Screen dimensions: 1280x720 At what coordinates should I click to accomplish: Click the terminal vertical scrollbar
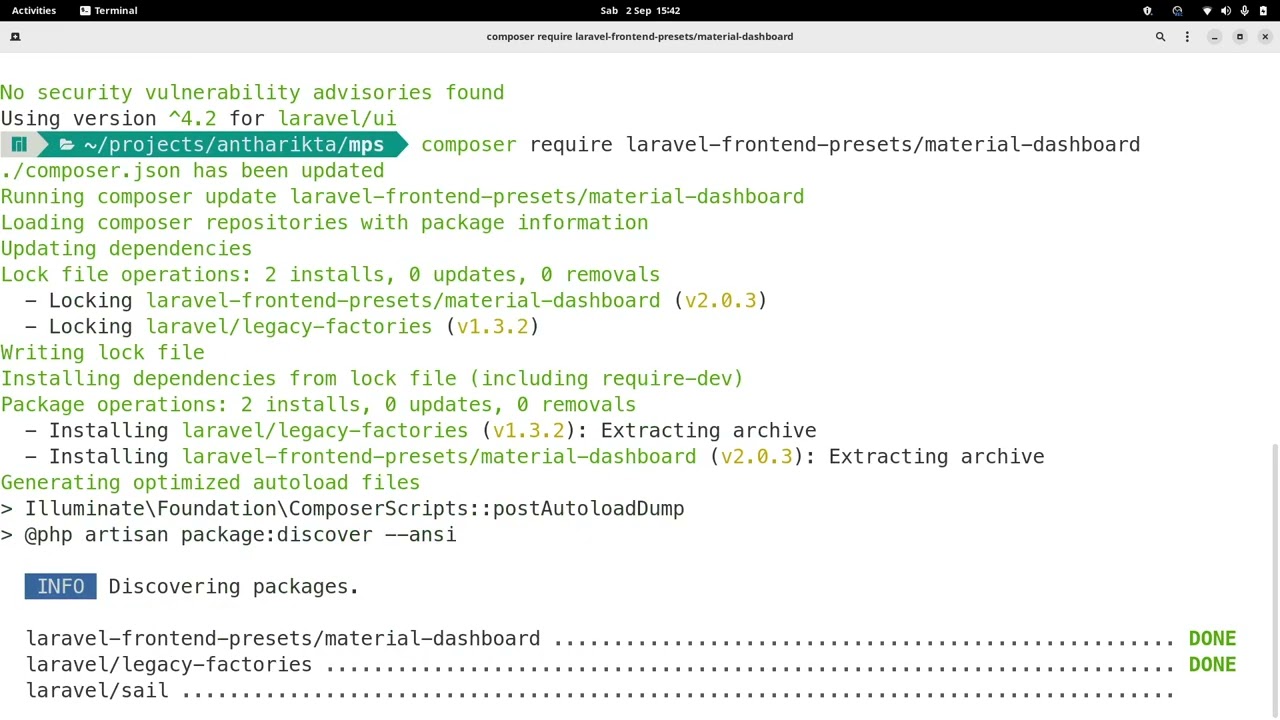1274,580
